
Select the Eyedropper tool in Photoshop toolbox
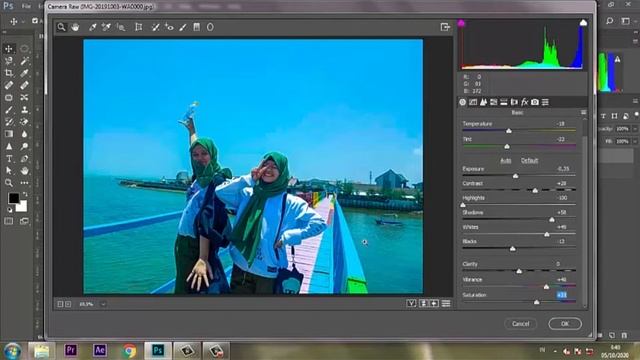pyautogui.click(x=24, y=73)
